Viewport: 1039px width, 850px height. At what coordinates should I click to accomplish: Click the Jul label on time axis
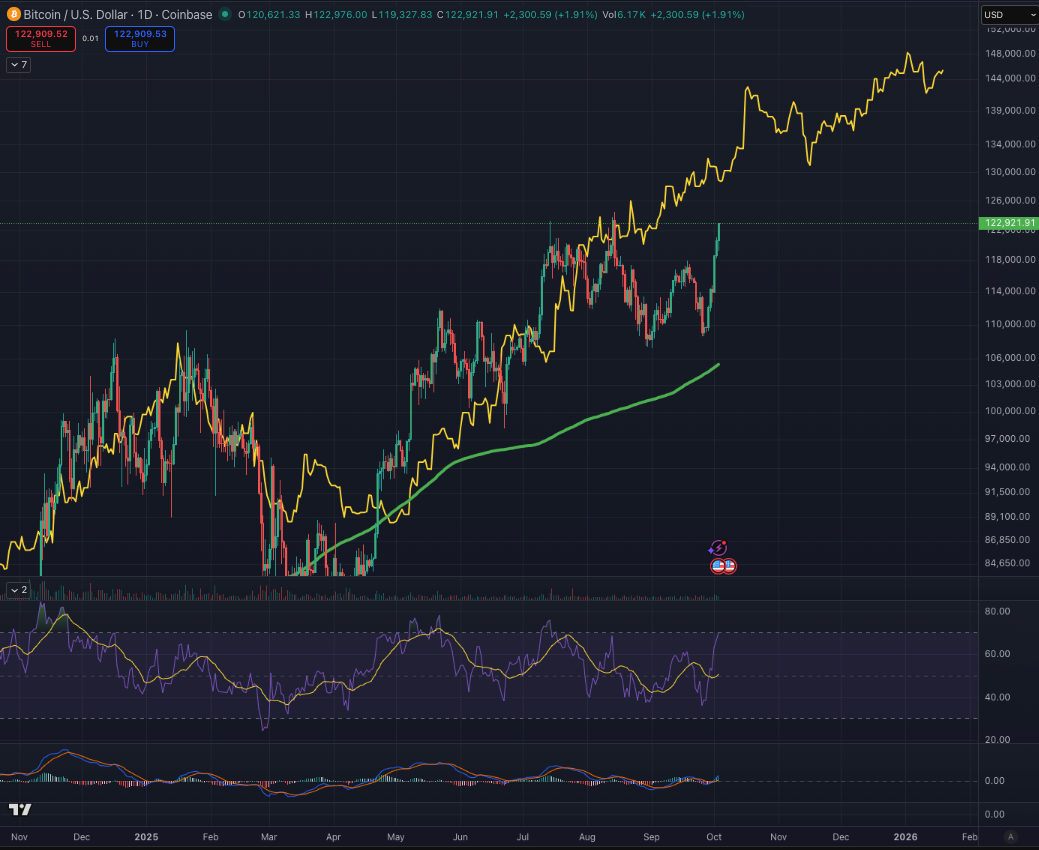click(x=523, y=837)
